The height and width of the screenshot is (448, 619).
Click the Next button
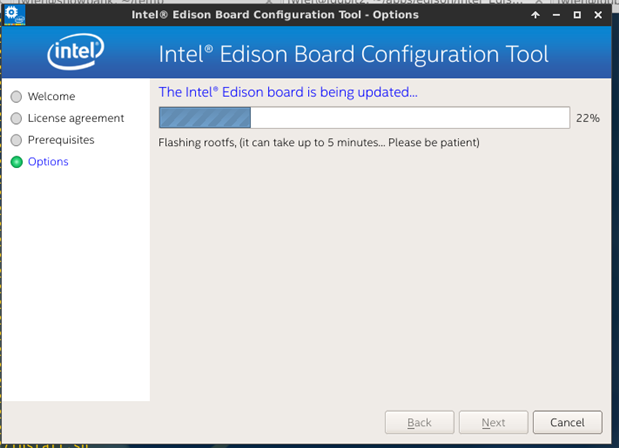[493, 422]
